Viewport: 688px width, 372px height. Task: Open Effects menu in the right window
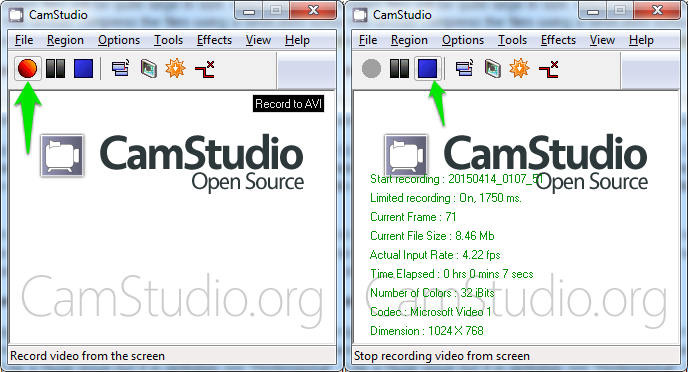(558, 40)
